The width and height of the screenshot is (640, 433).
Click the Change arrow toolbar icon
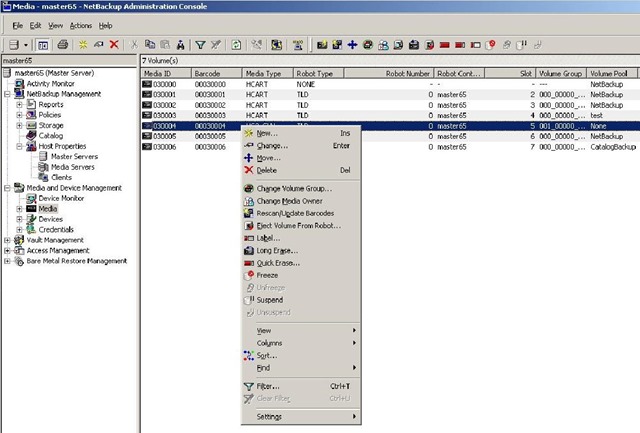point(98,44)
